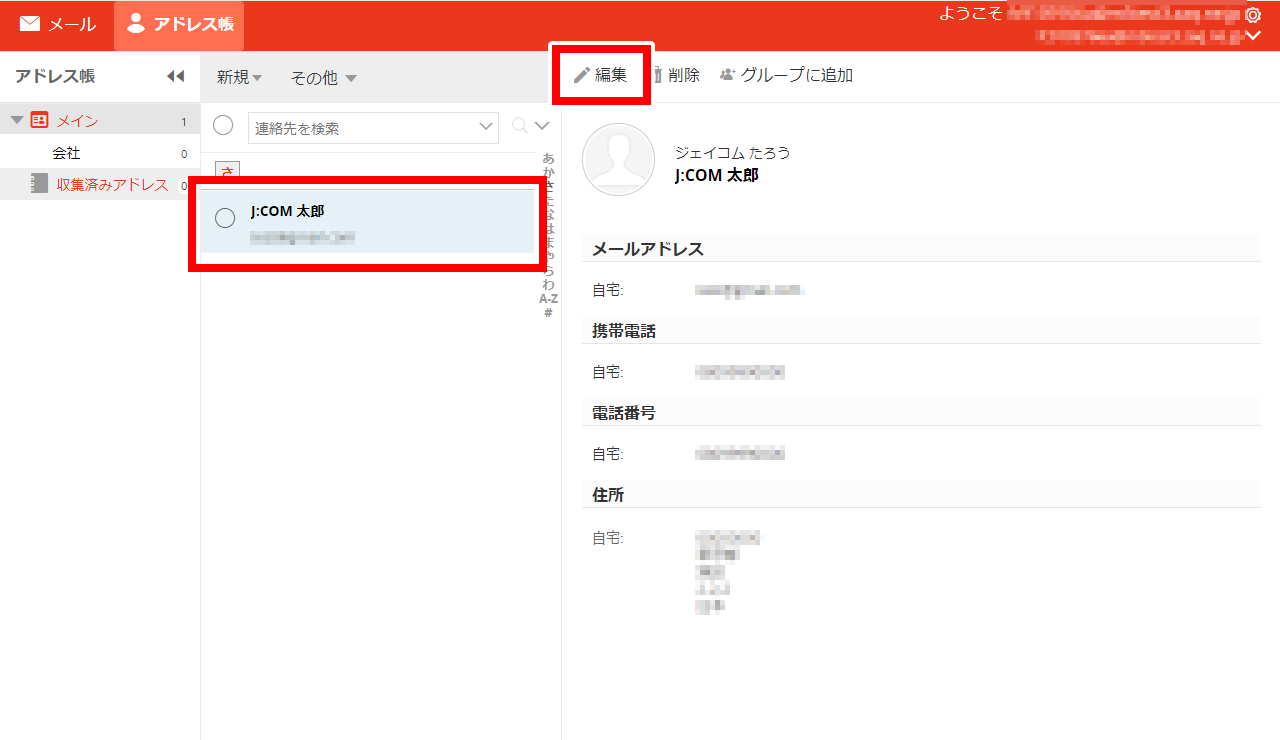
Task: Open the 新規 dropdown menu
Action: (239, 77)
